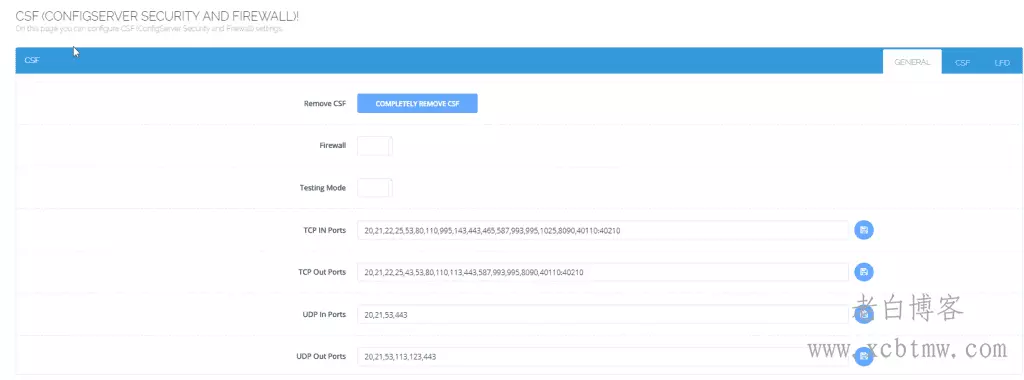The width and height of the screenshot is (1024, 380).
Task: Click into the TCP Out Ports field
Action: [x=602, y=272]
